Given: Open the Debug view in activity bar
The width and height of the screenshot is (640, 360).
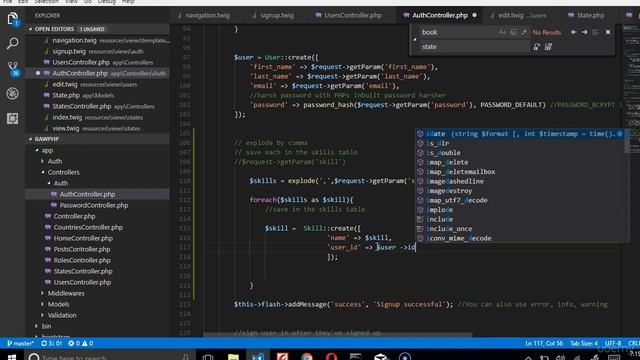Looking at the screenshot, I should click(12, 93).
